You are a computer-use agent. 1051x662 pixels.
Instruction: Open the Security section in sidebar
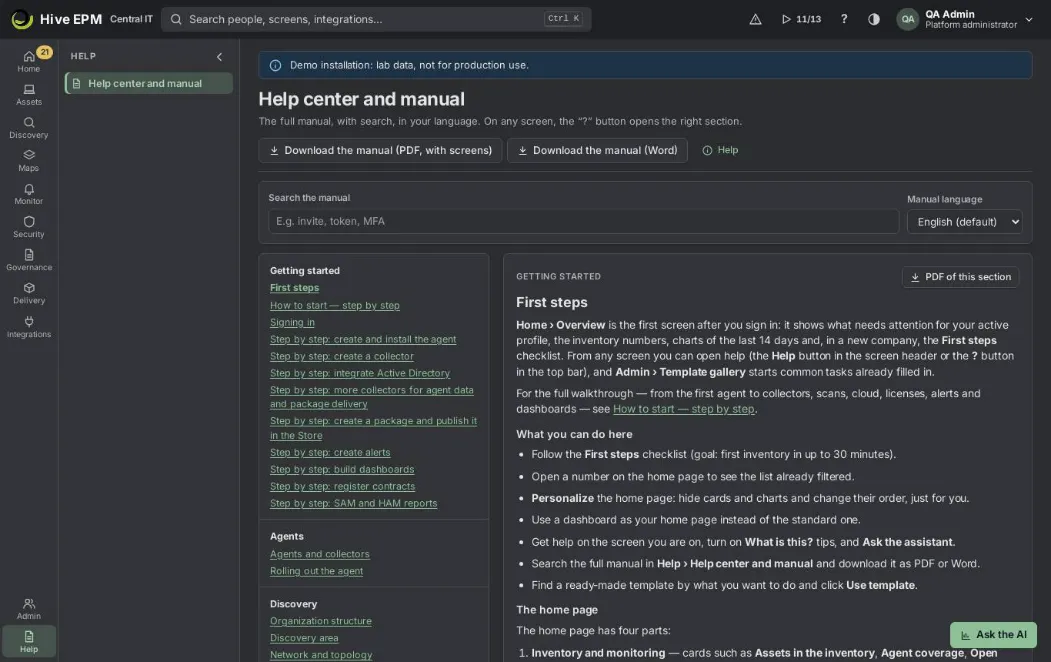tap(28, 227)
